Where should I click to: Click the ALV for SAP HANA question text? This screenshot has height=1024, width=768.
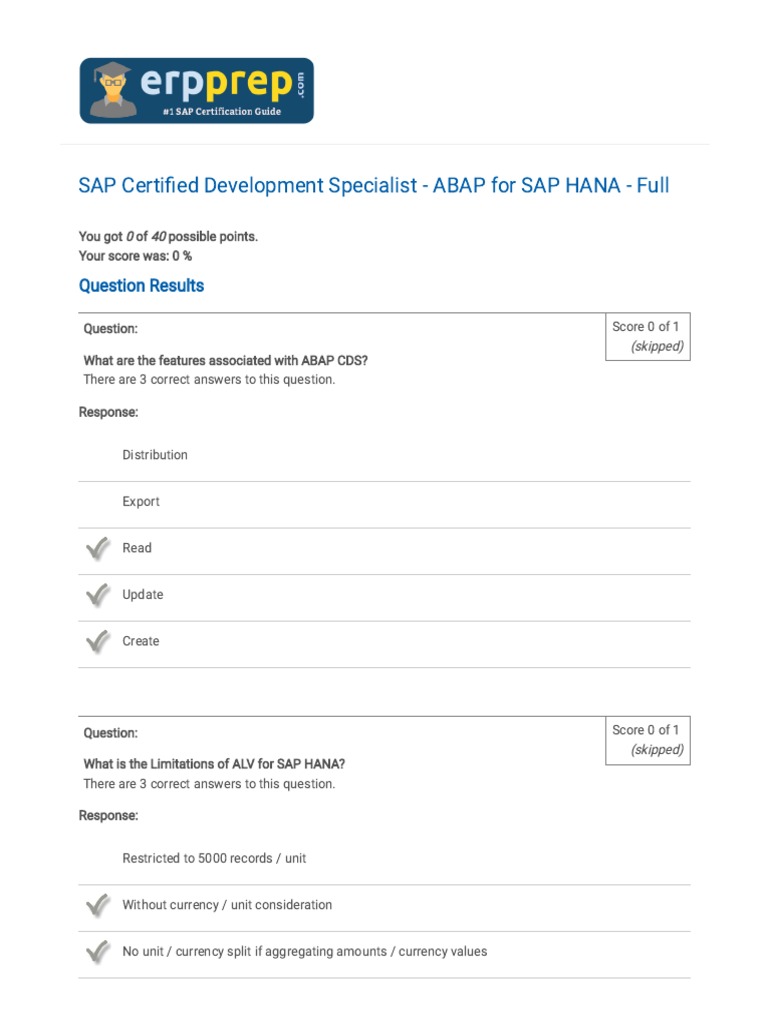coord(214,764)
